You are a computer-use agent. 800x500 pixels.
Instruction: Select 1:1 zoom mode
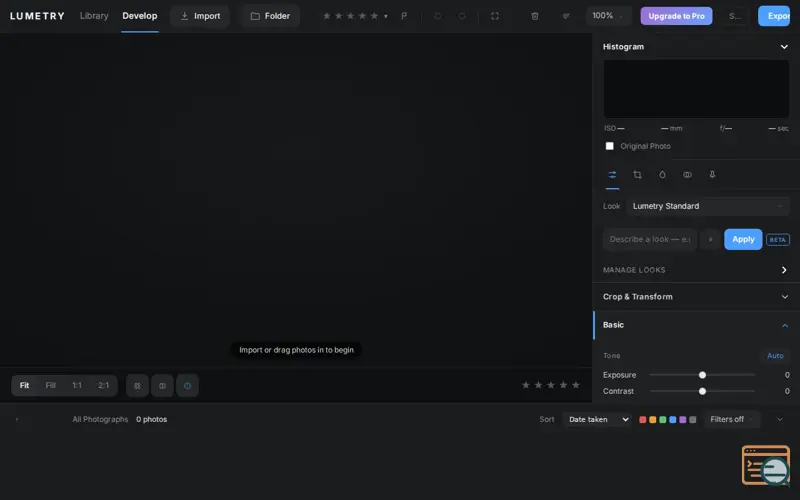tap(77, 386)
